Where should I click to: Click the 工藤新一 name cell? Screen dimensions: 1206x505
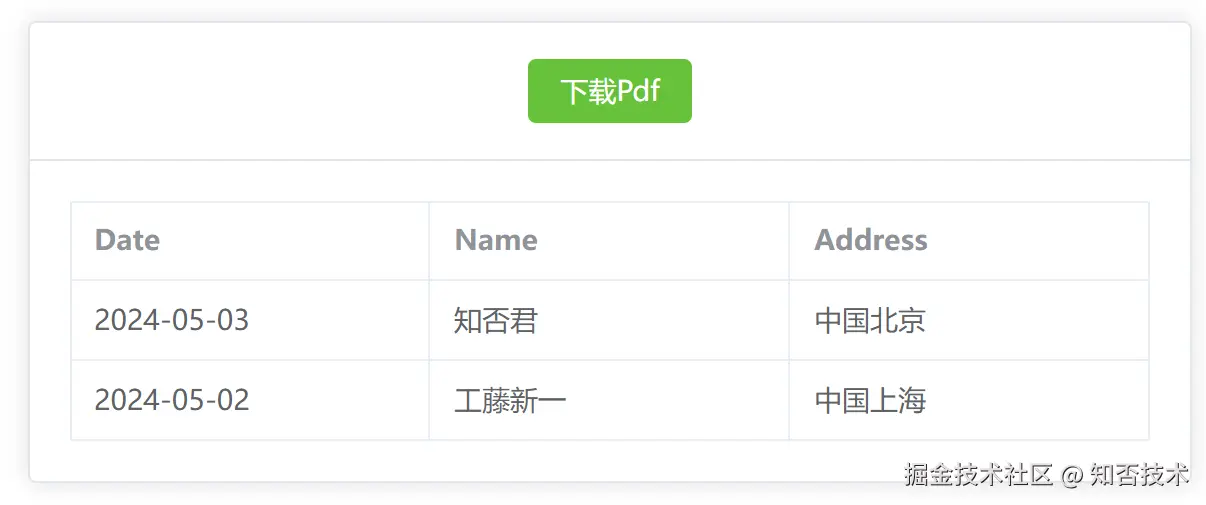click(510, 400)
